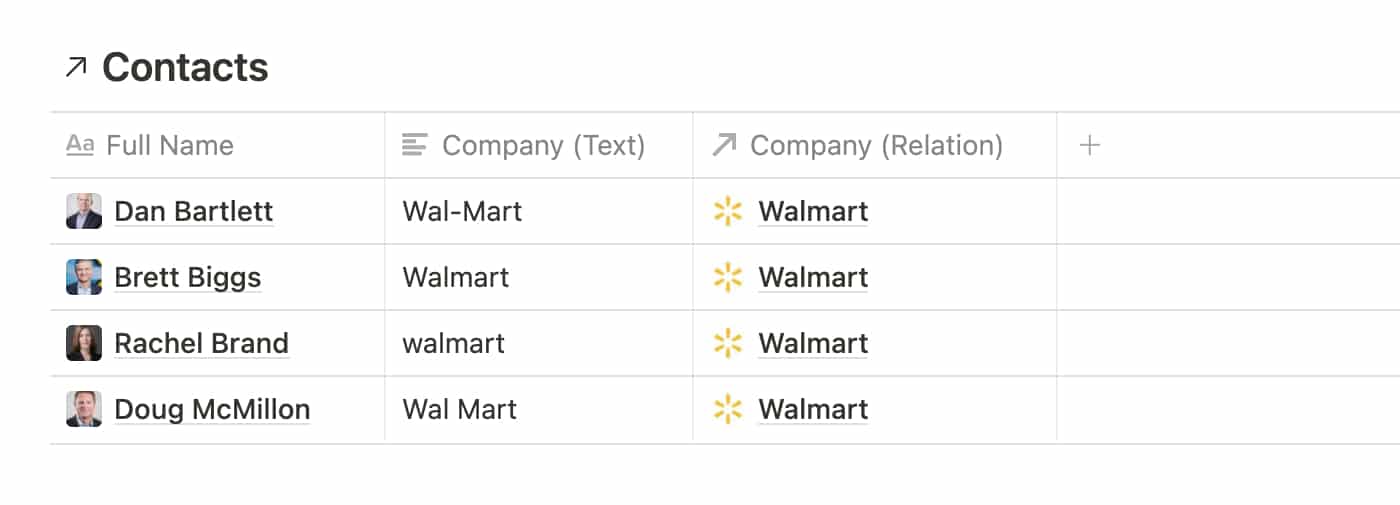Open the Company (Relation) column header menu
This screenshot has height=505, width=1400.
click(876, 145)
